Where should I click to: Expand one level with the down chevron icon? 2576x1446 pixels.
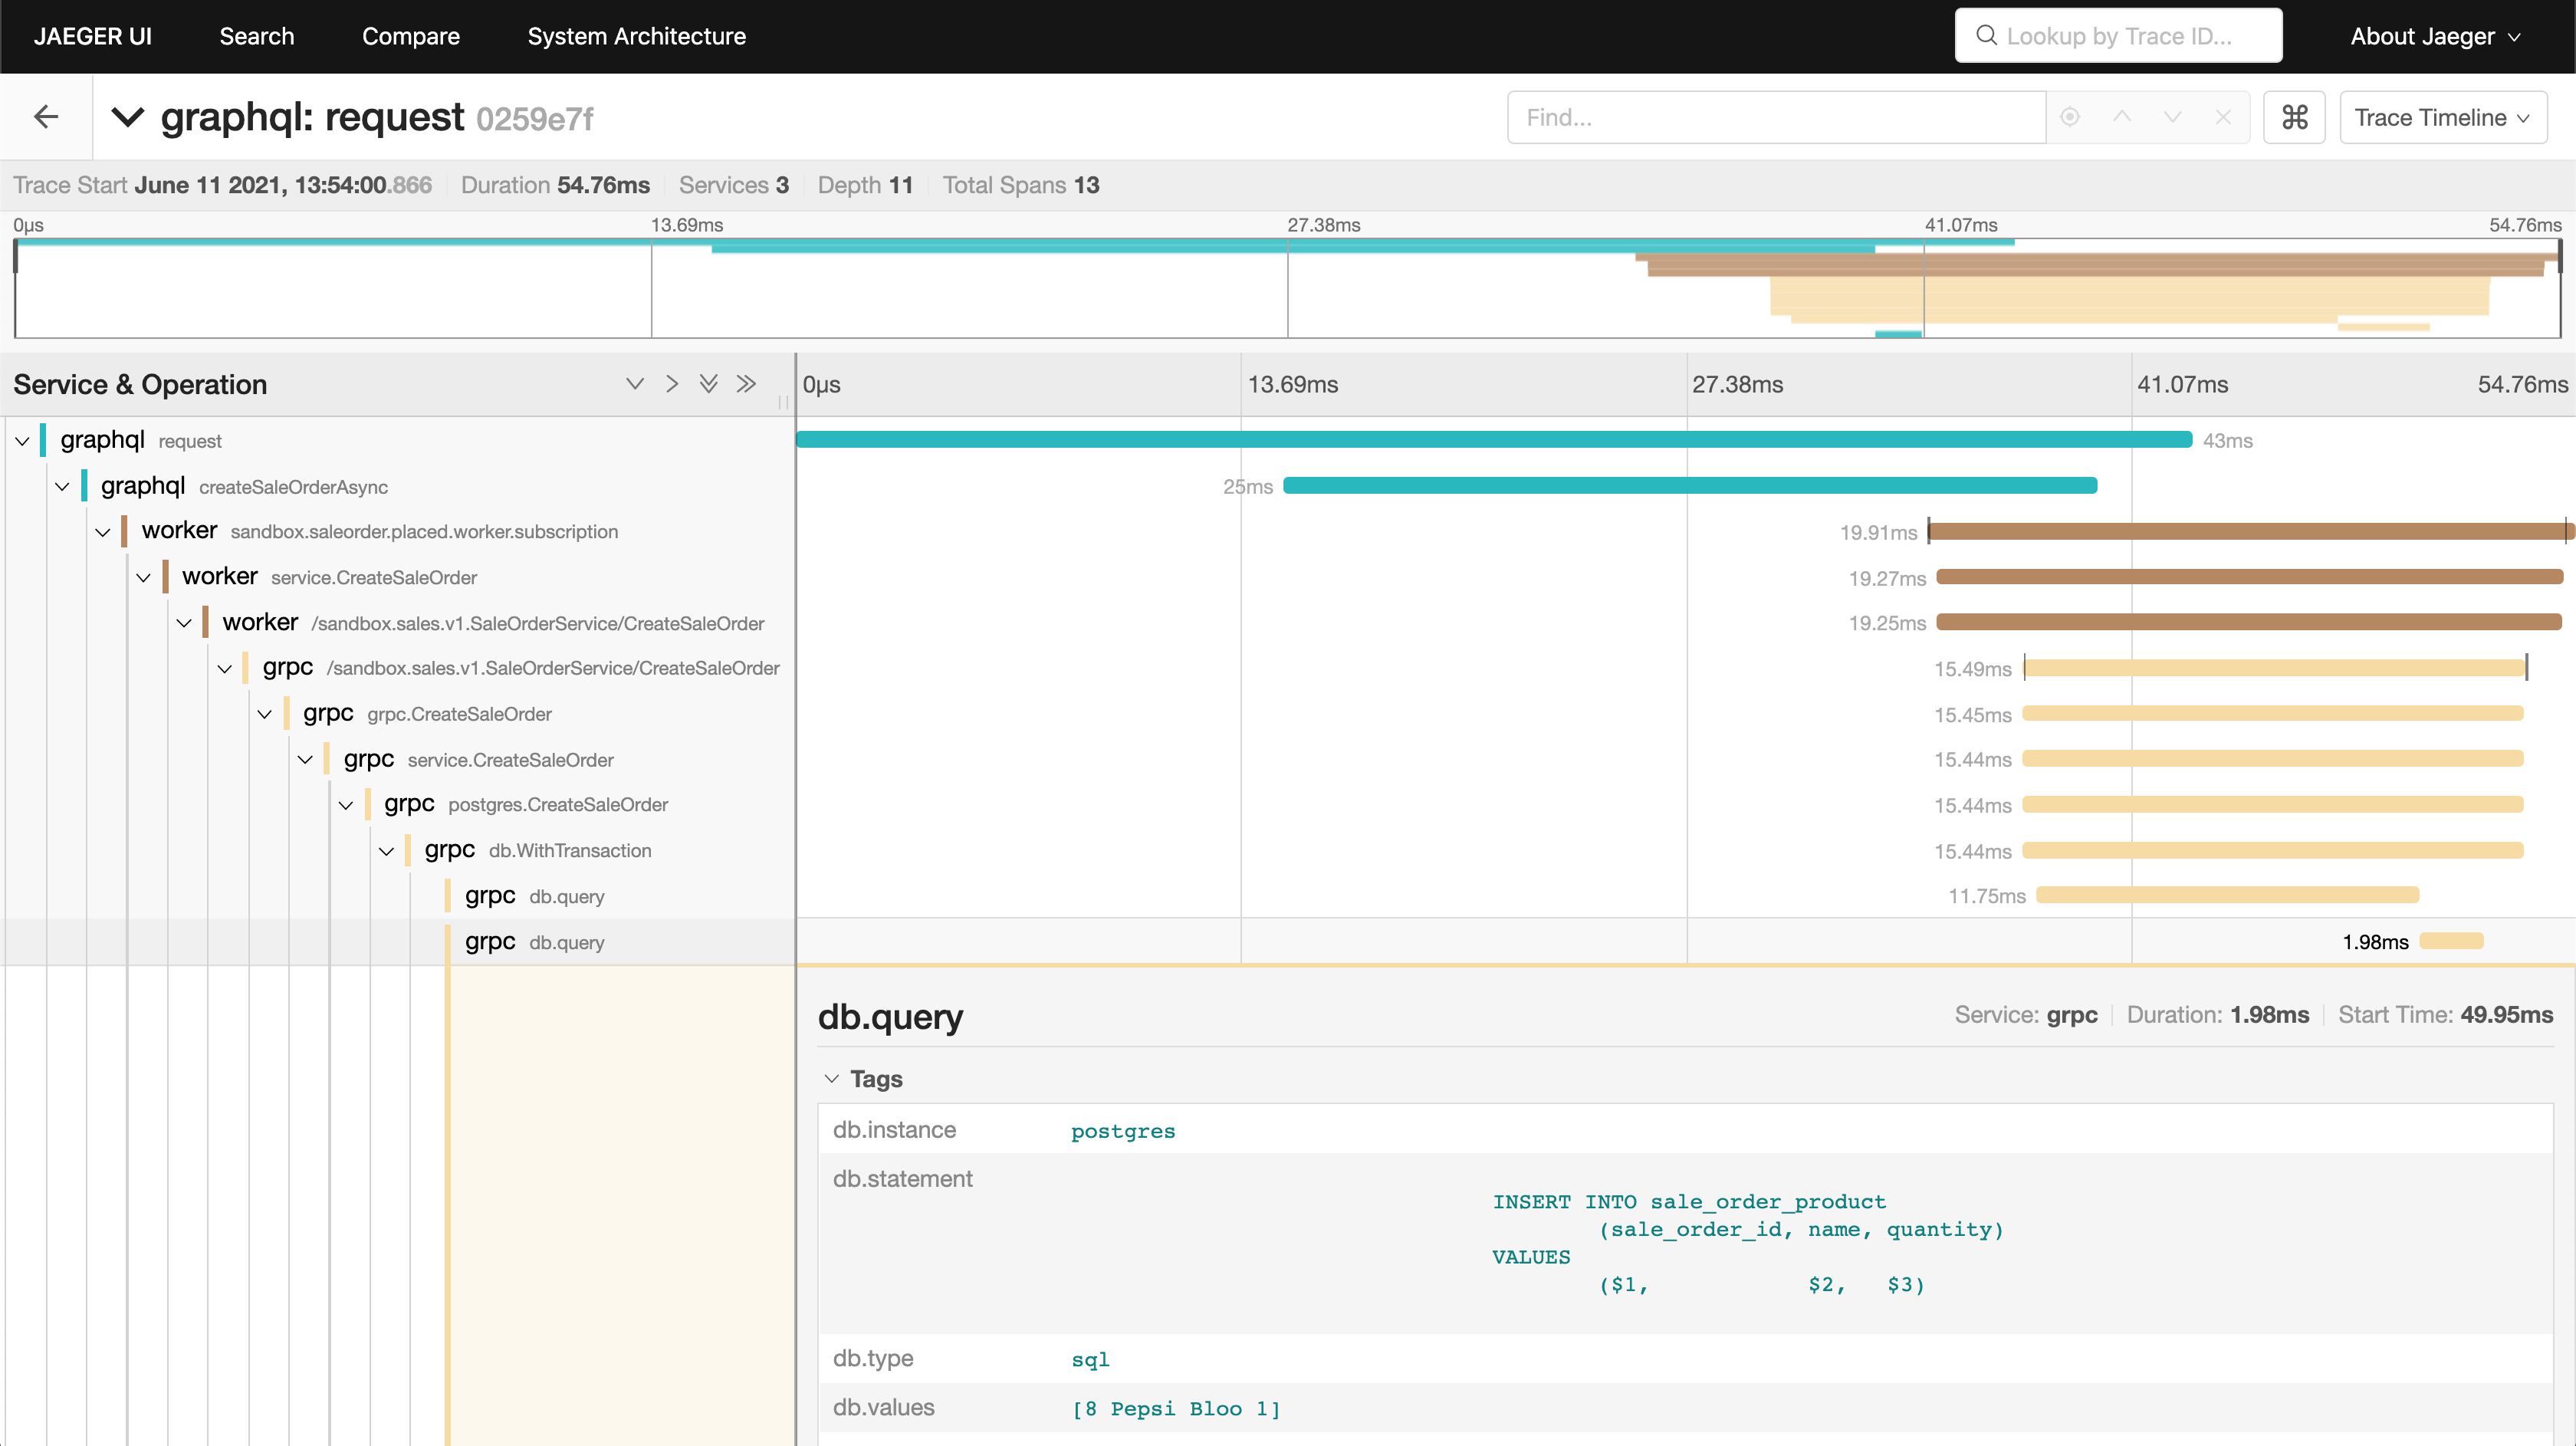click(x=635, y=384)
